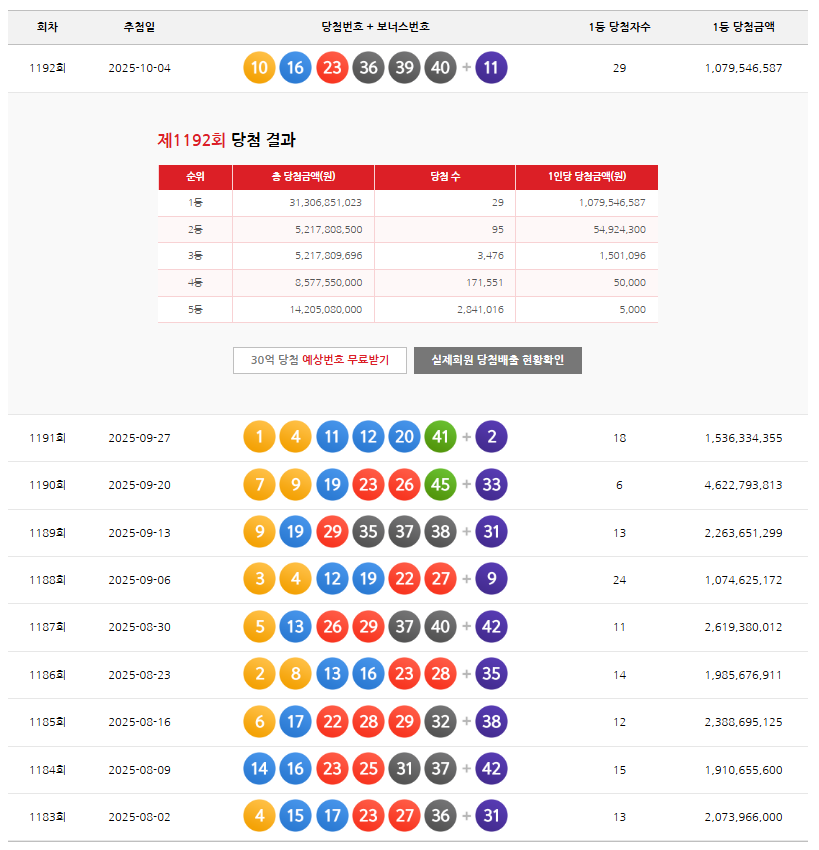This screenshot has height=850, width=819.
Task: Click the date 2025-08-16
Action: [x=139, y=722]
